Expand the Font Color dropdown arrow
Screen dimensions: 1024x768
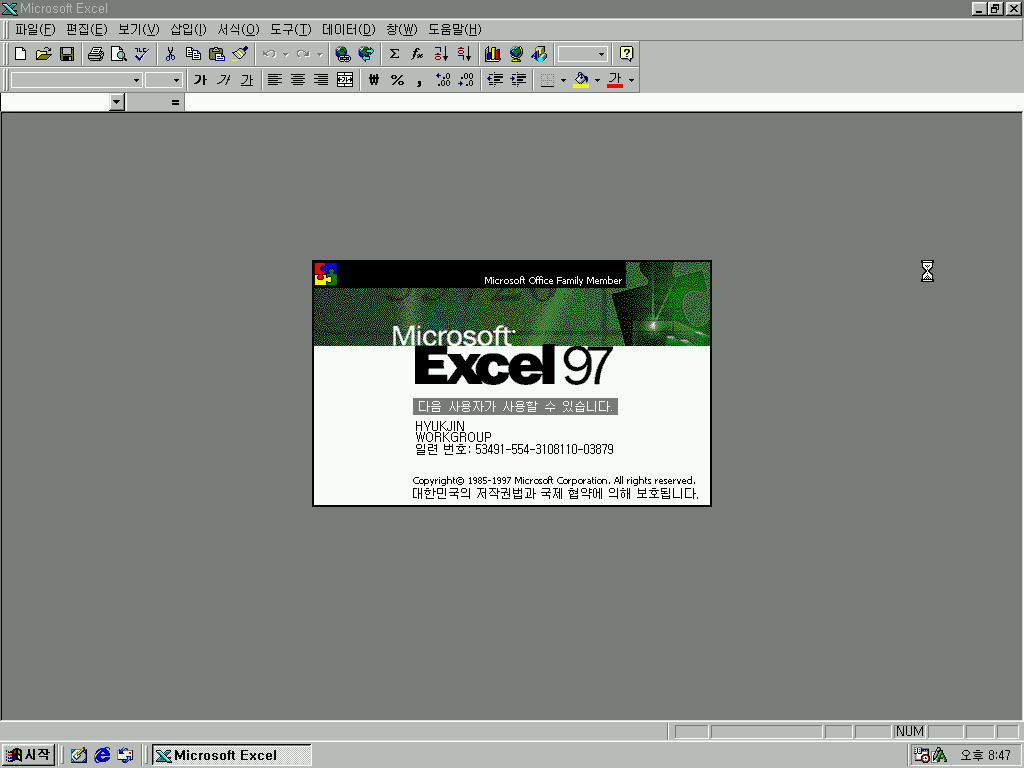point(632,80)
